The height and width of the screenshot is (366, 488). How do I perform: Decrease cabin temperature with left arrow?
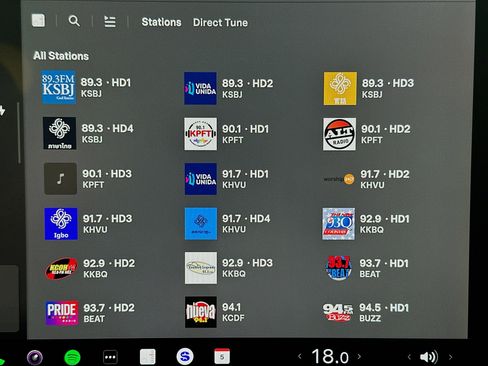[x=300, y=356]
